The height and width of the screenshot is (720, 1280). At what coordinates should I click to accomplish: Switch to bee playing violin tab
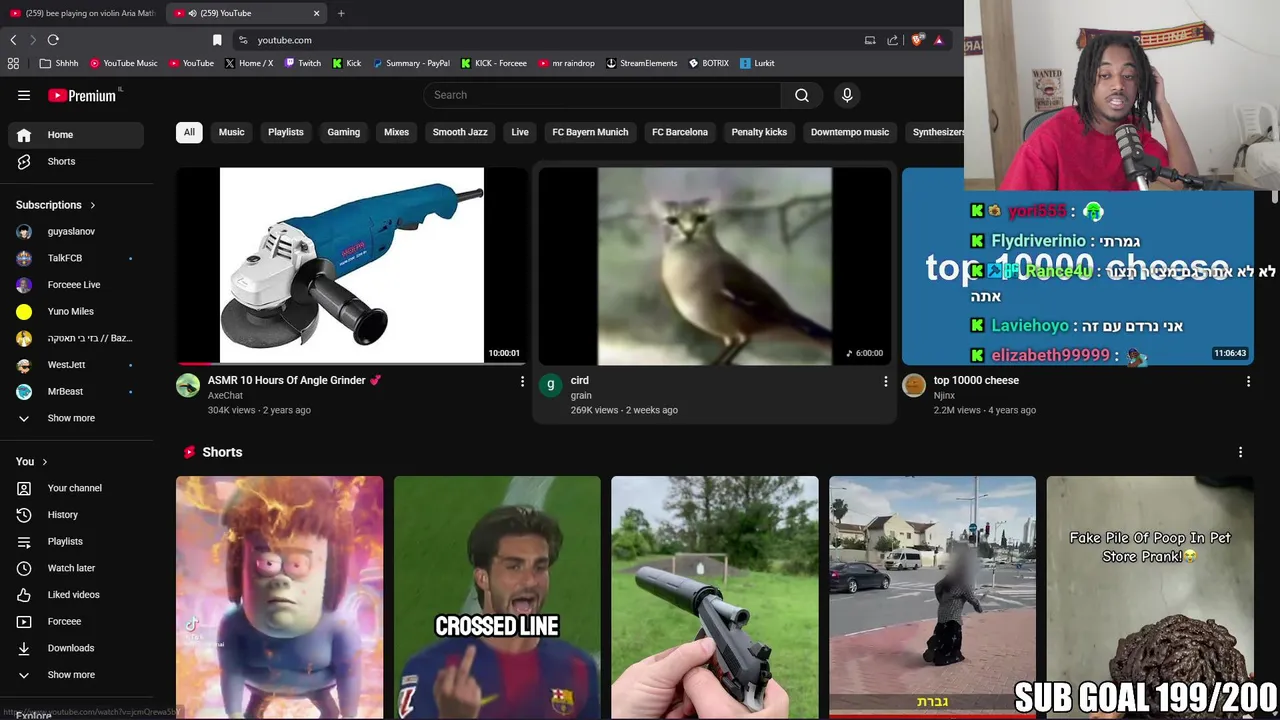point(82,13)
